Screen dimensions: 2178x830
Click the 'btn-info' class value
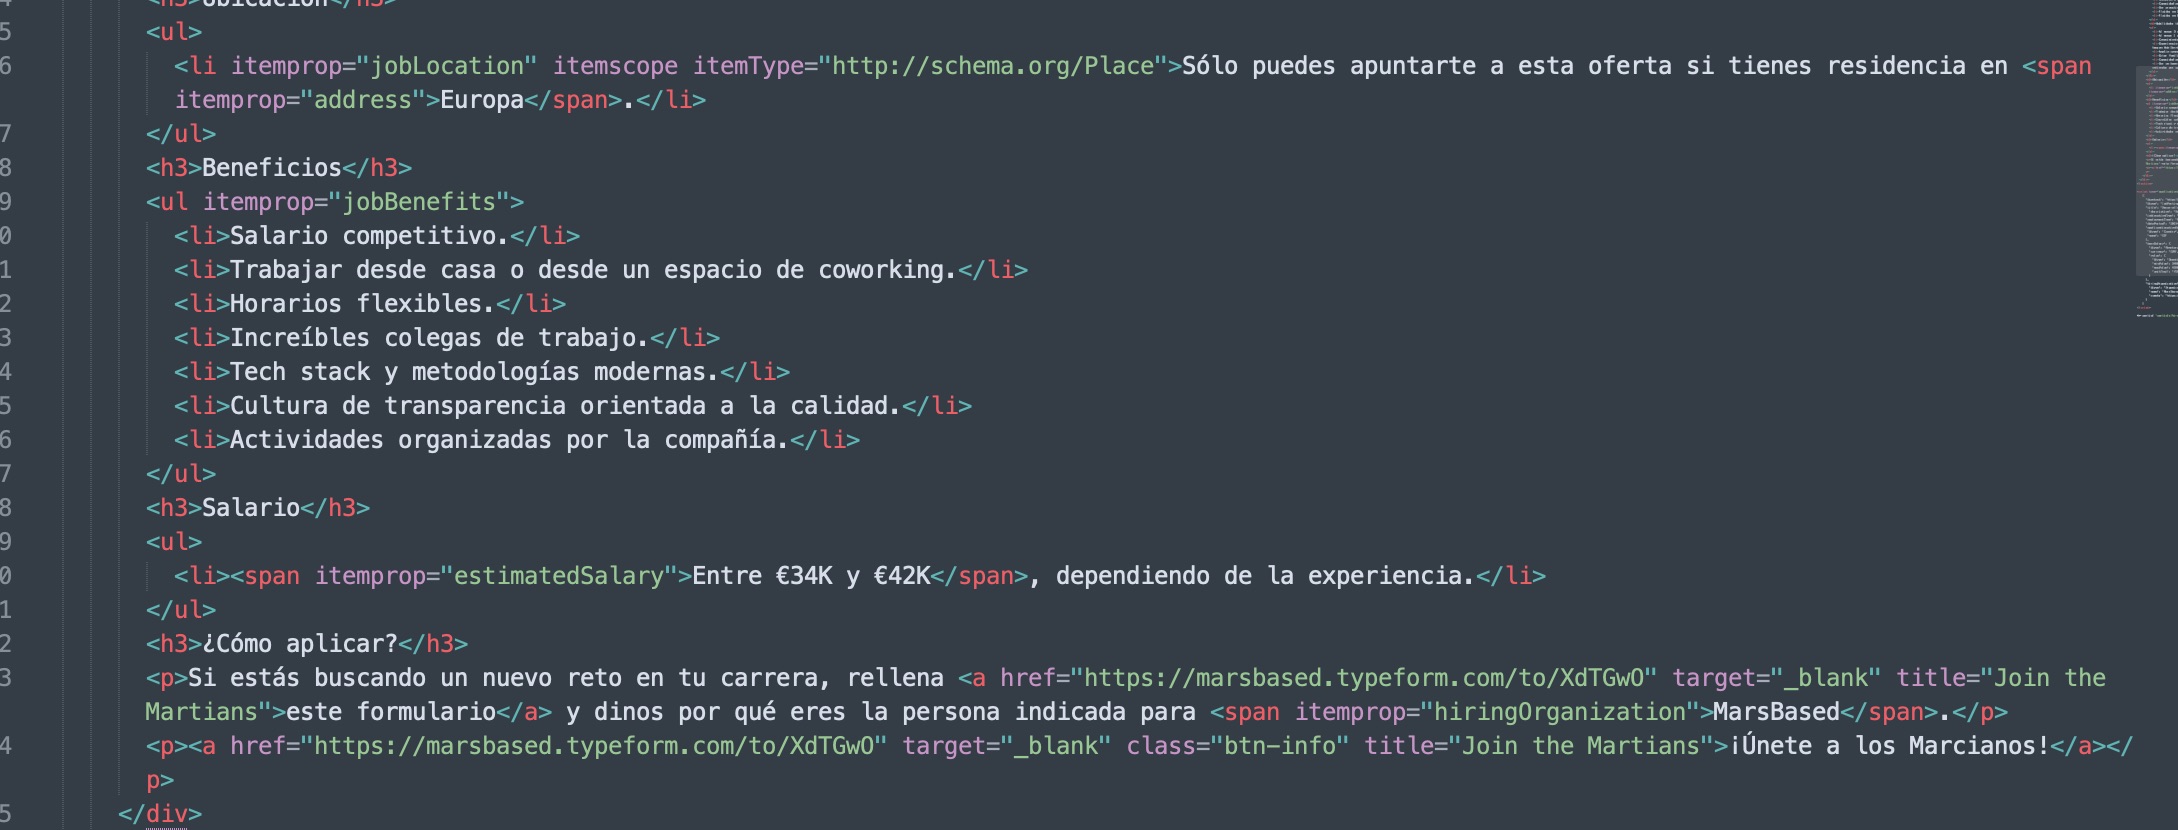pos(1281,746)
